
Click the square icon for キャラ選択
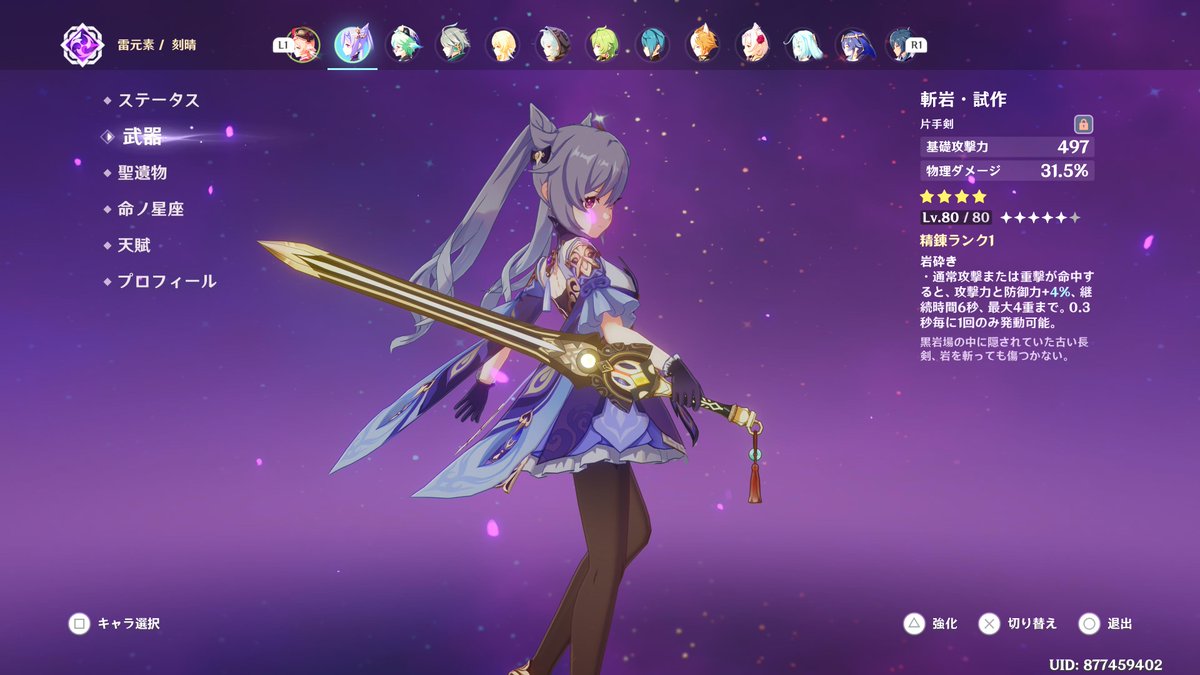click(79, 624)
